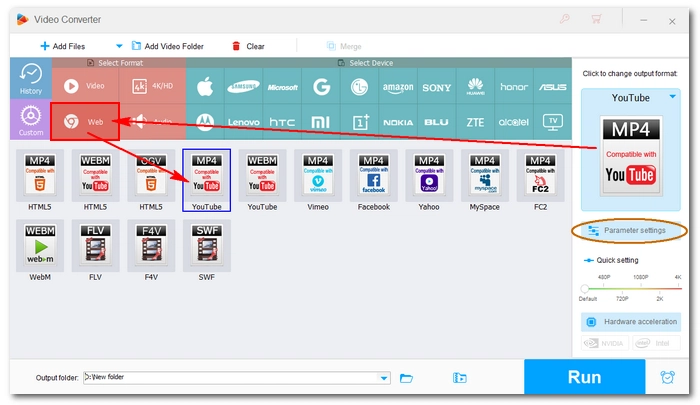Toggle Intel acceleration
700x405 pixels.
pyautogui.click(x=656, y=343)
